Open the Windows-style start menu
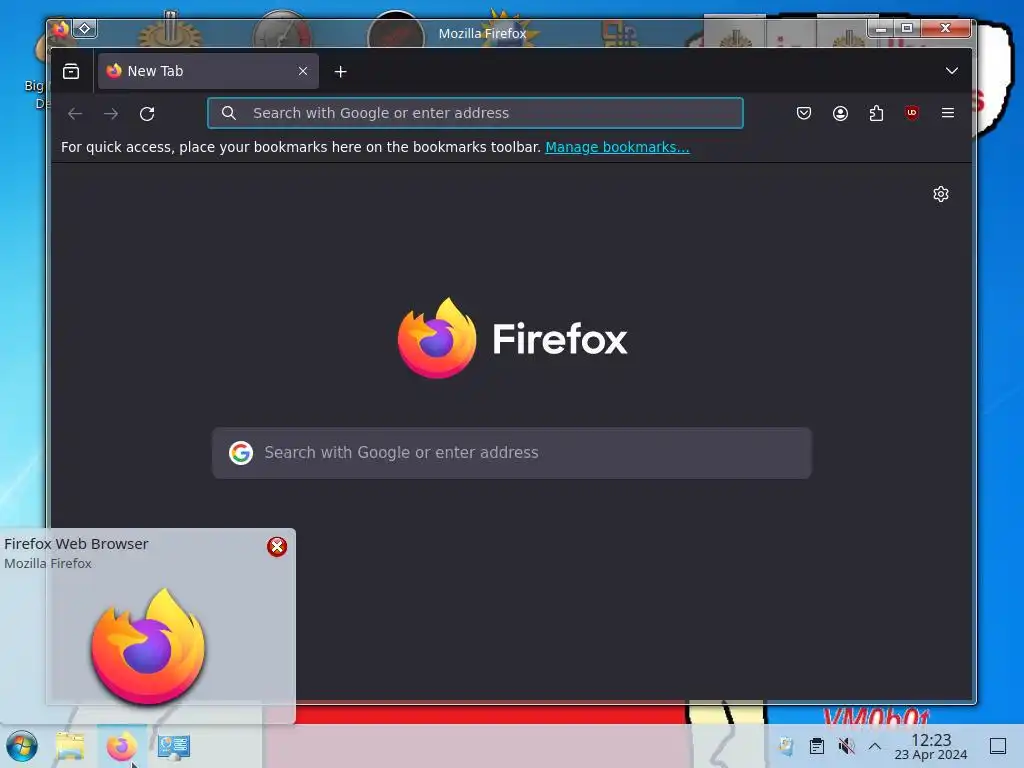The width and height of the screenshot is (1024, 768). 22,746
